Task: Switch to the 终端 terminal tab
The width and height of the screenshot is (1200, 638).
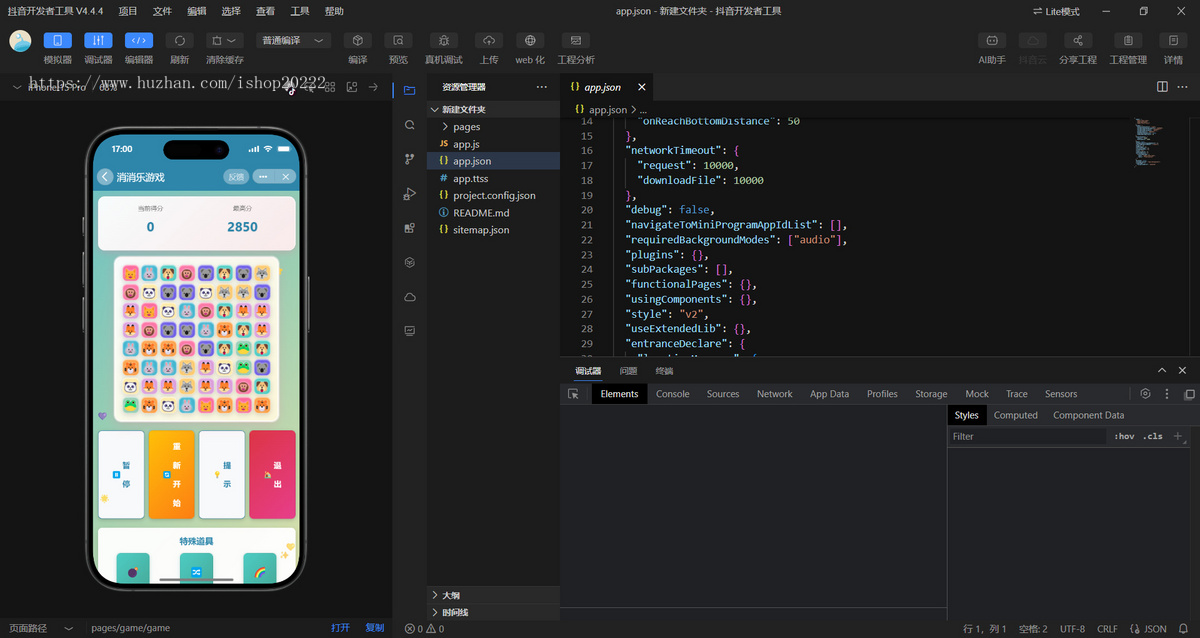Action: click(664, 370)
